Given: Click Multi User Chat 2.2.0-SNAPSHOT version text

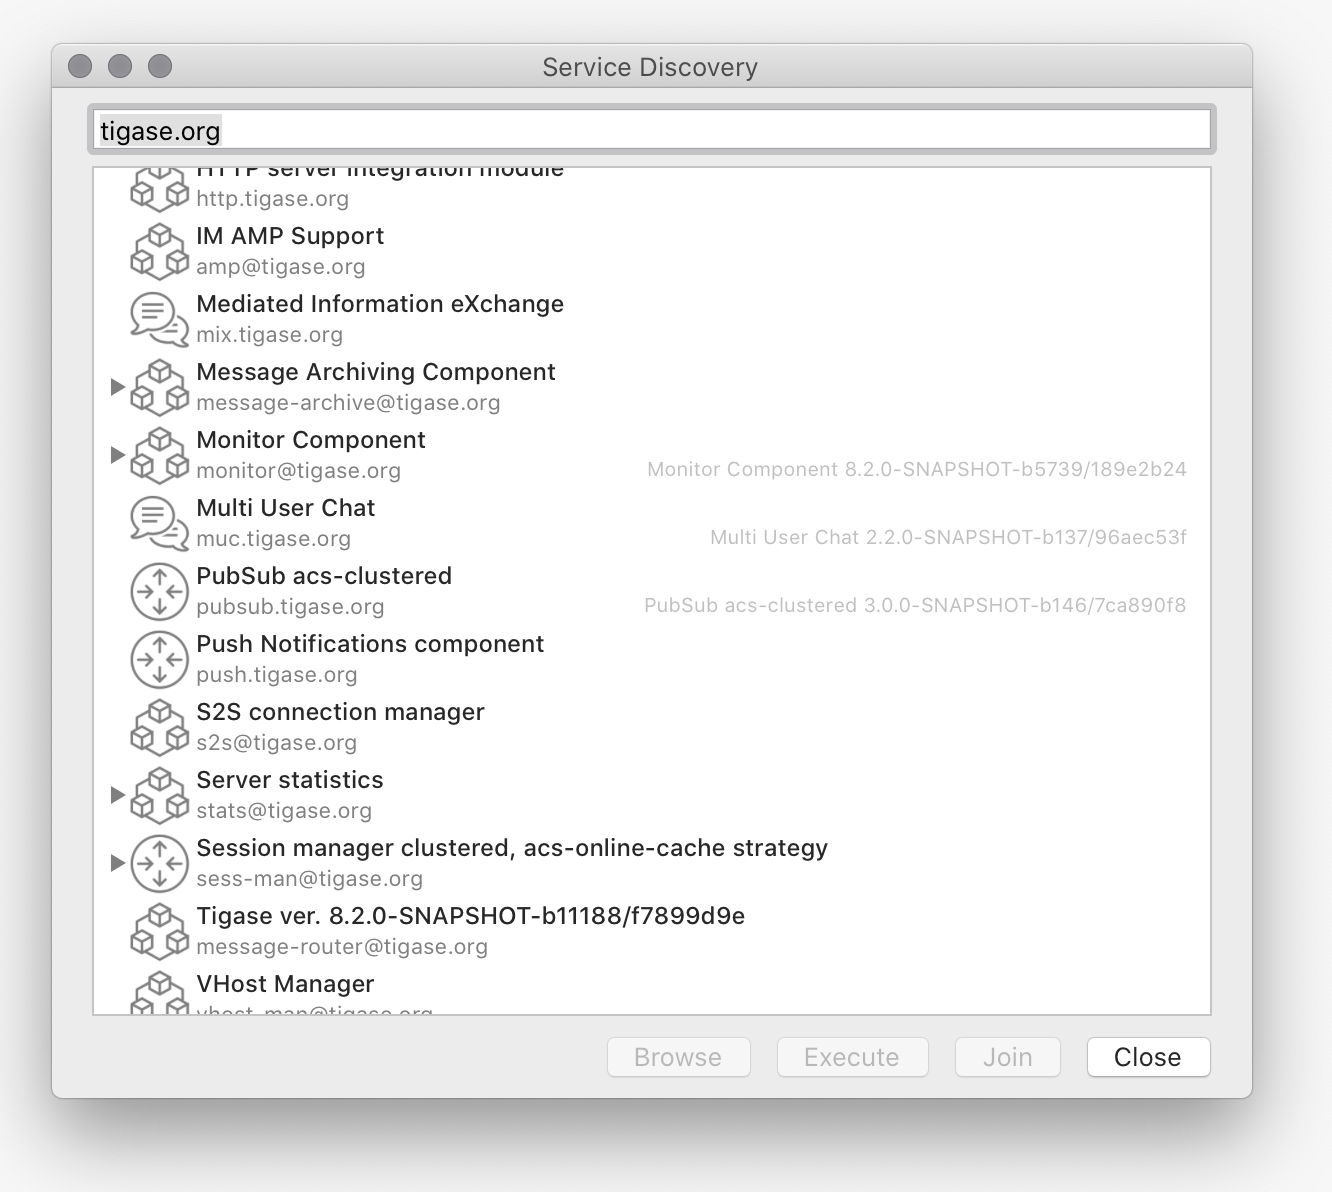Looking at the screenshot, I should point(948,537).
